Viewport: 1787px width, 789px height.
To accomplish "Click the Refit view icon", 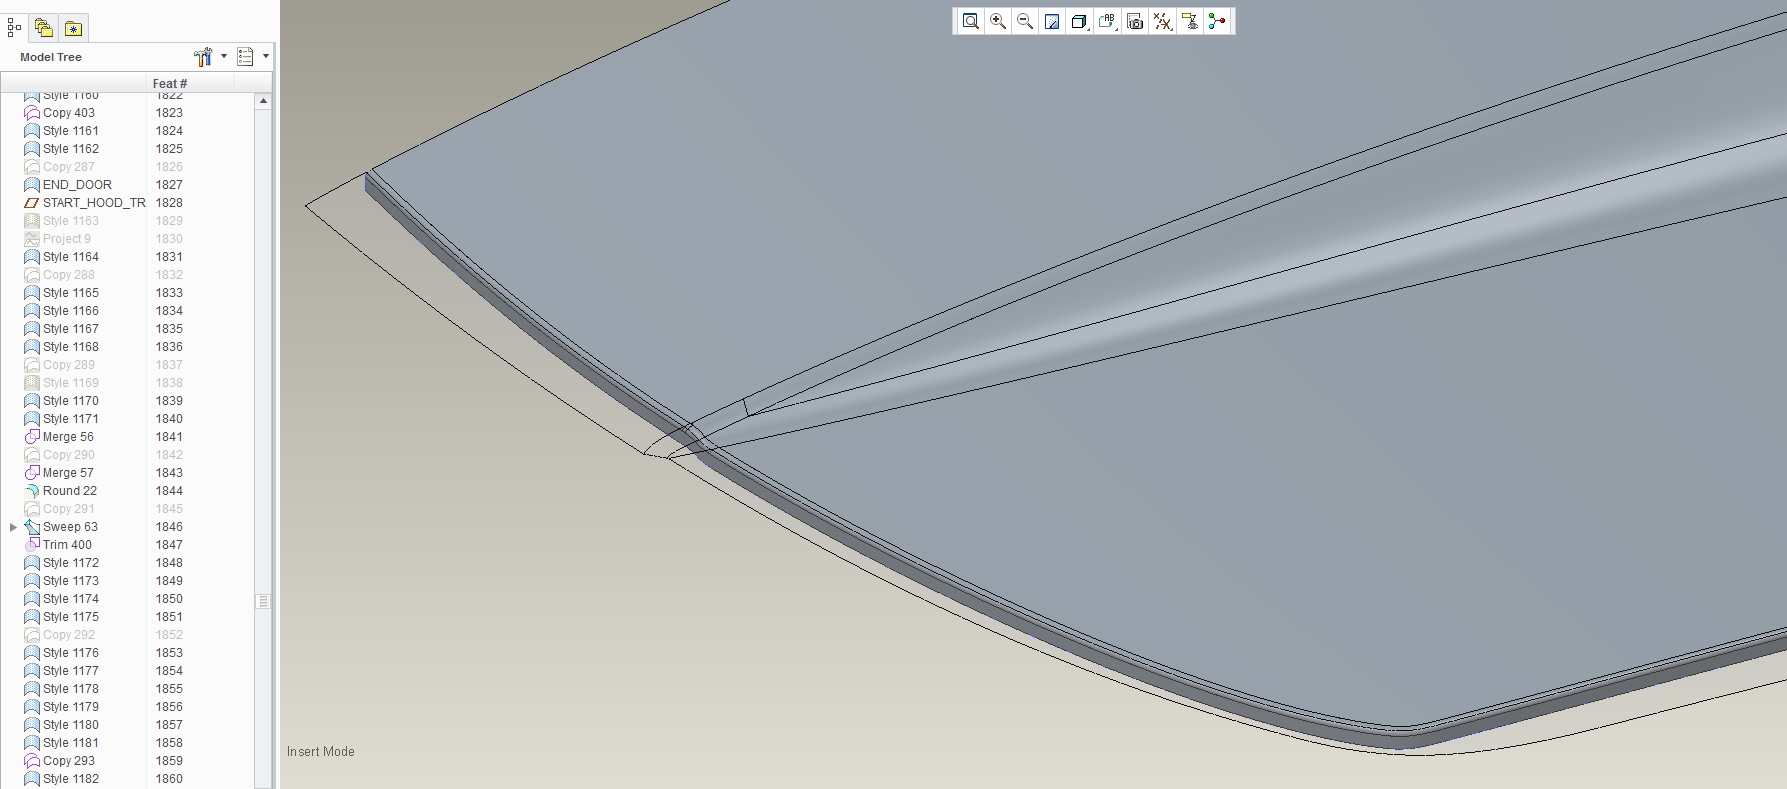I will coord(970,21).
